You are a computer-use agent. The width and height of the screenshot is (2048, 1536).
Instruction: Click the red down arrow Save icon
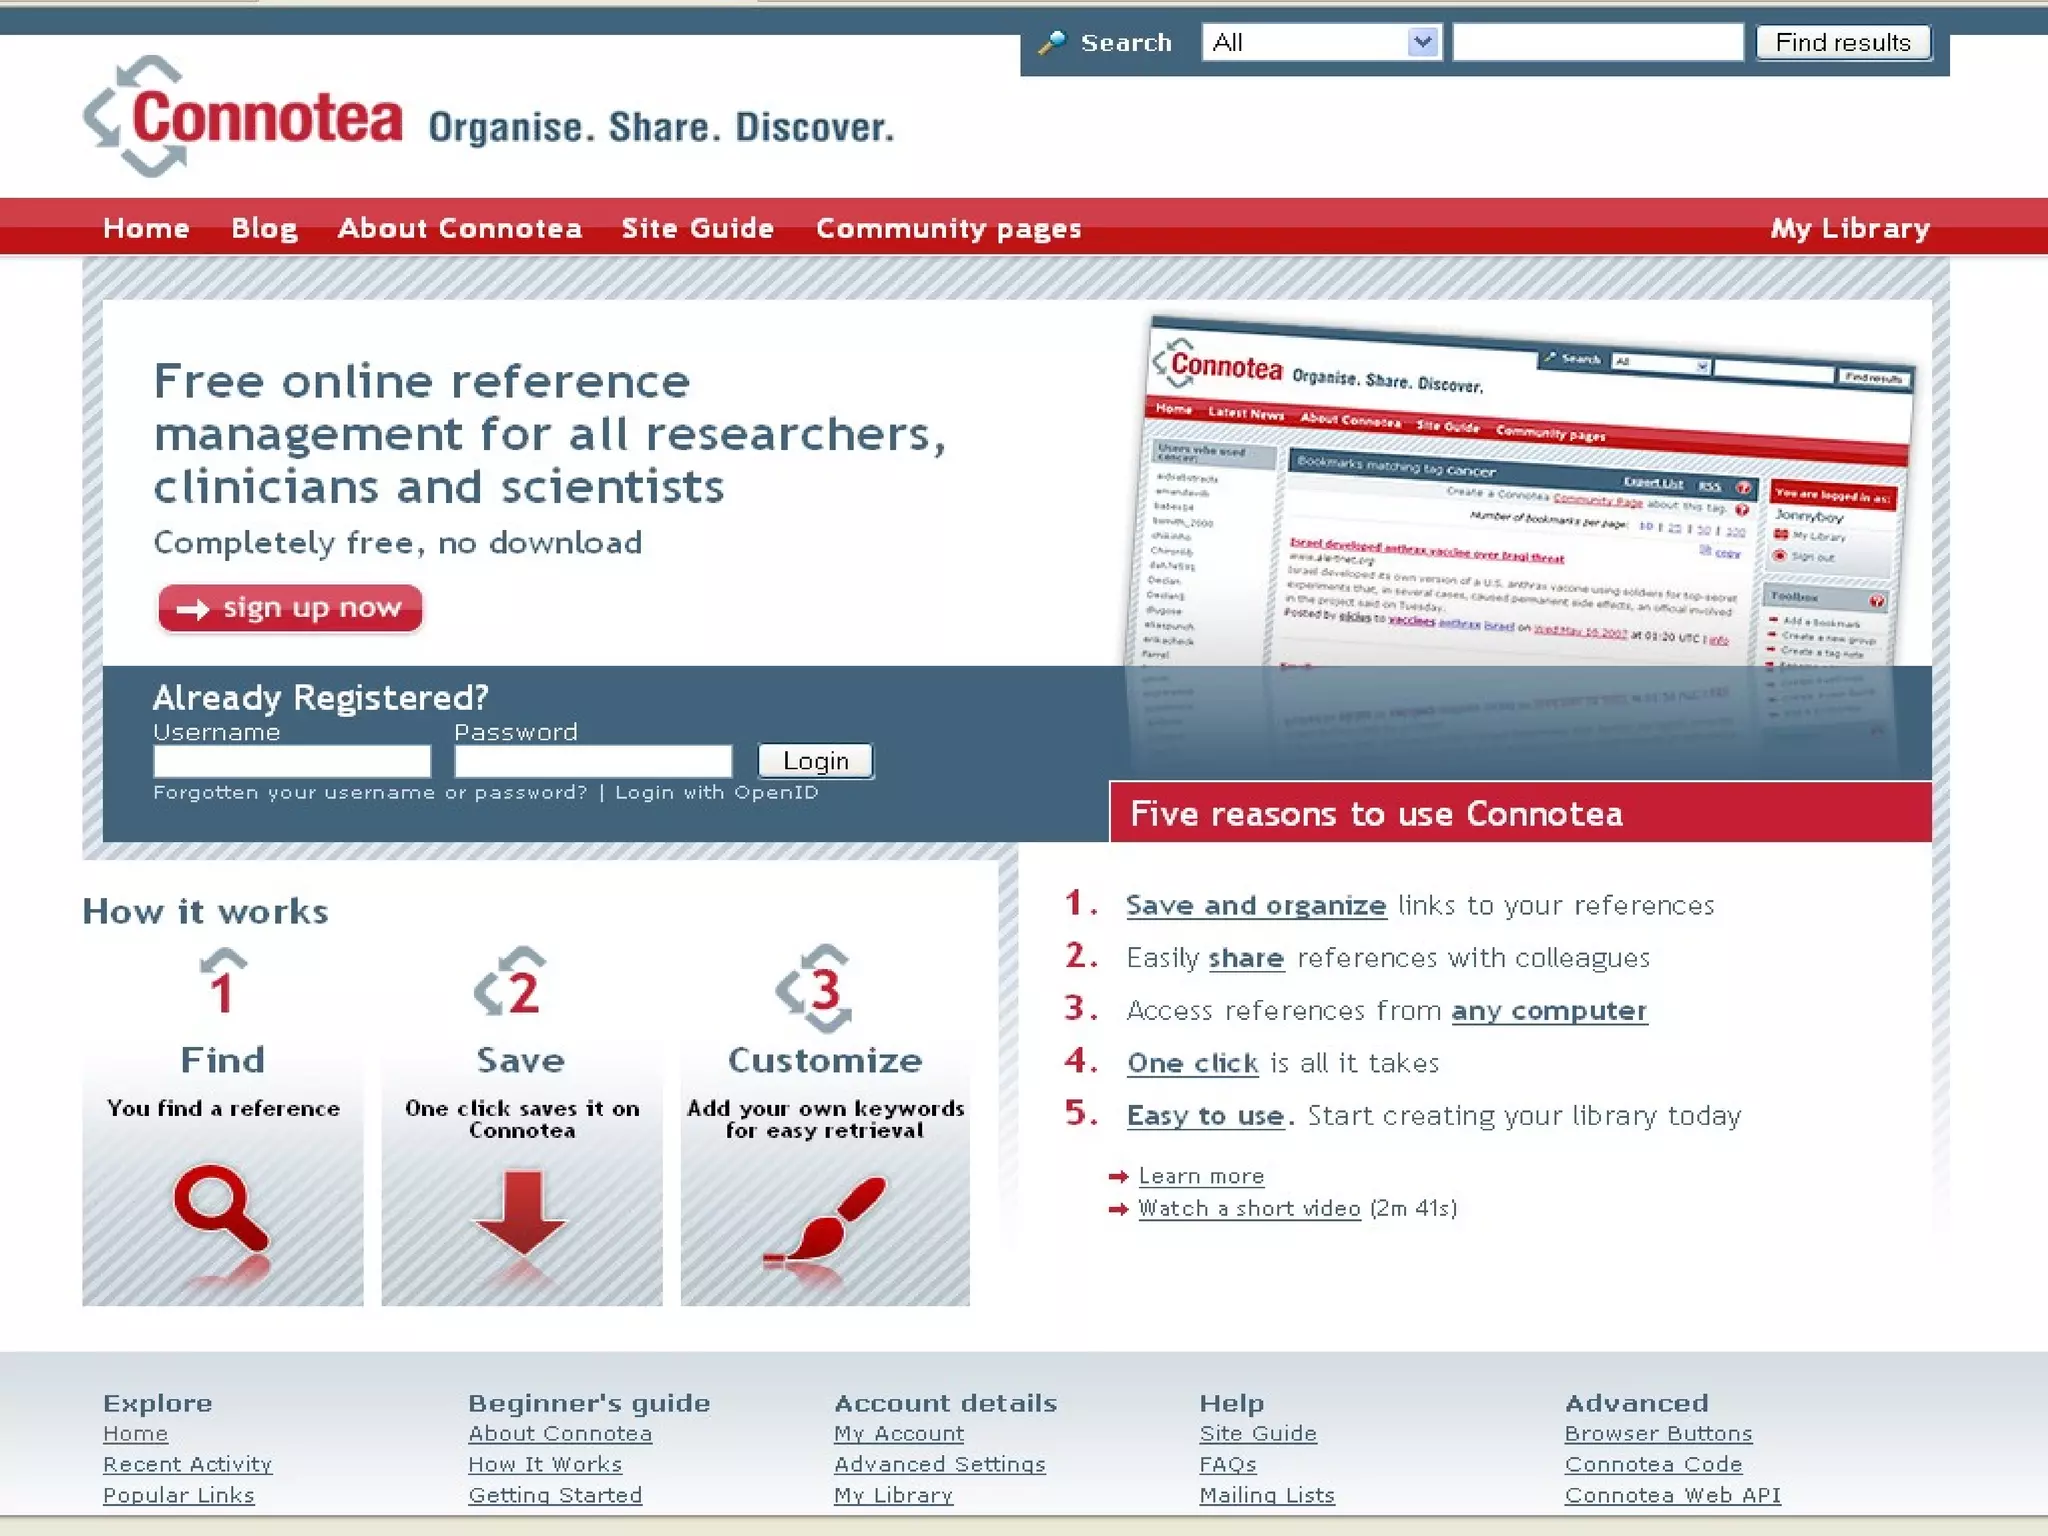tap(521, 1211)
